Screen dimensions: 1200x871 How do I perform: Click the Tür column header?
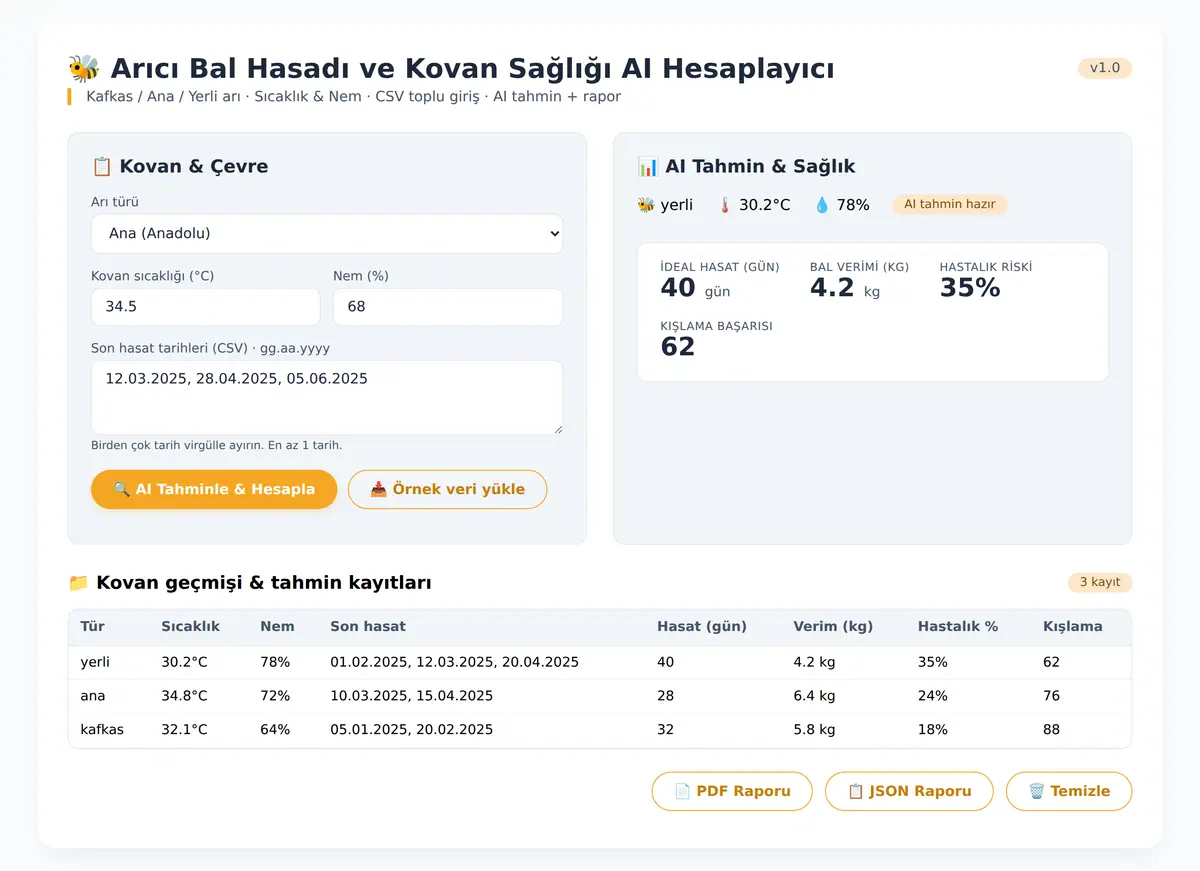(92, 626)
